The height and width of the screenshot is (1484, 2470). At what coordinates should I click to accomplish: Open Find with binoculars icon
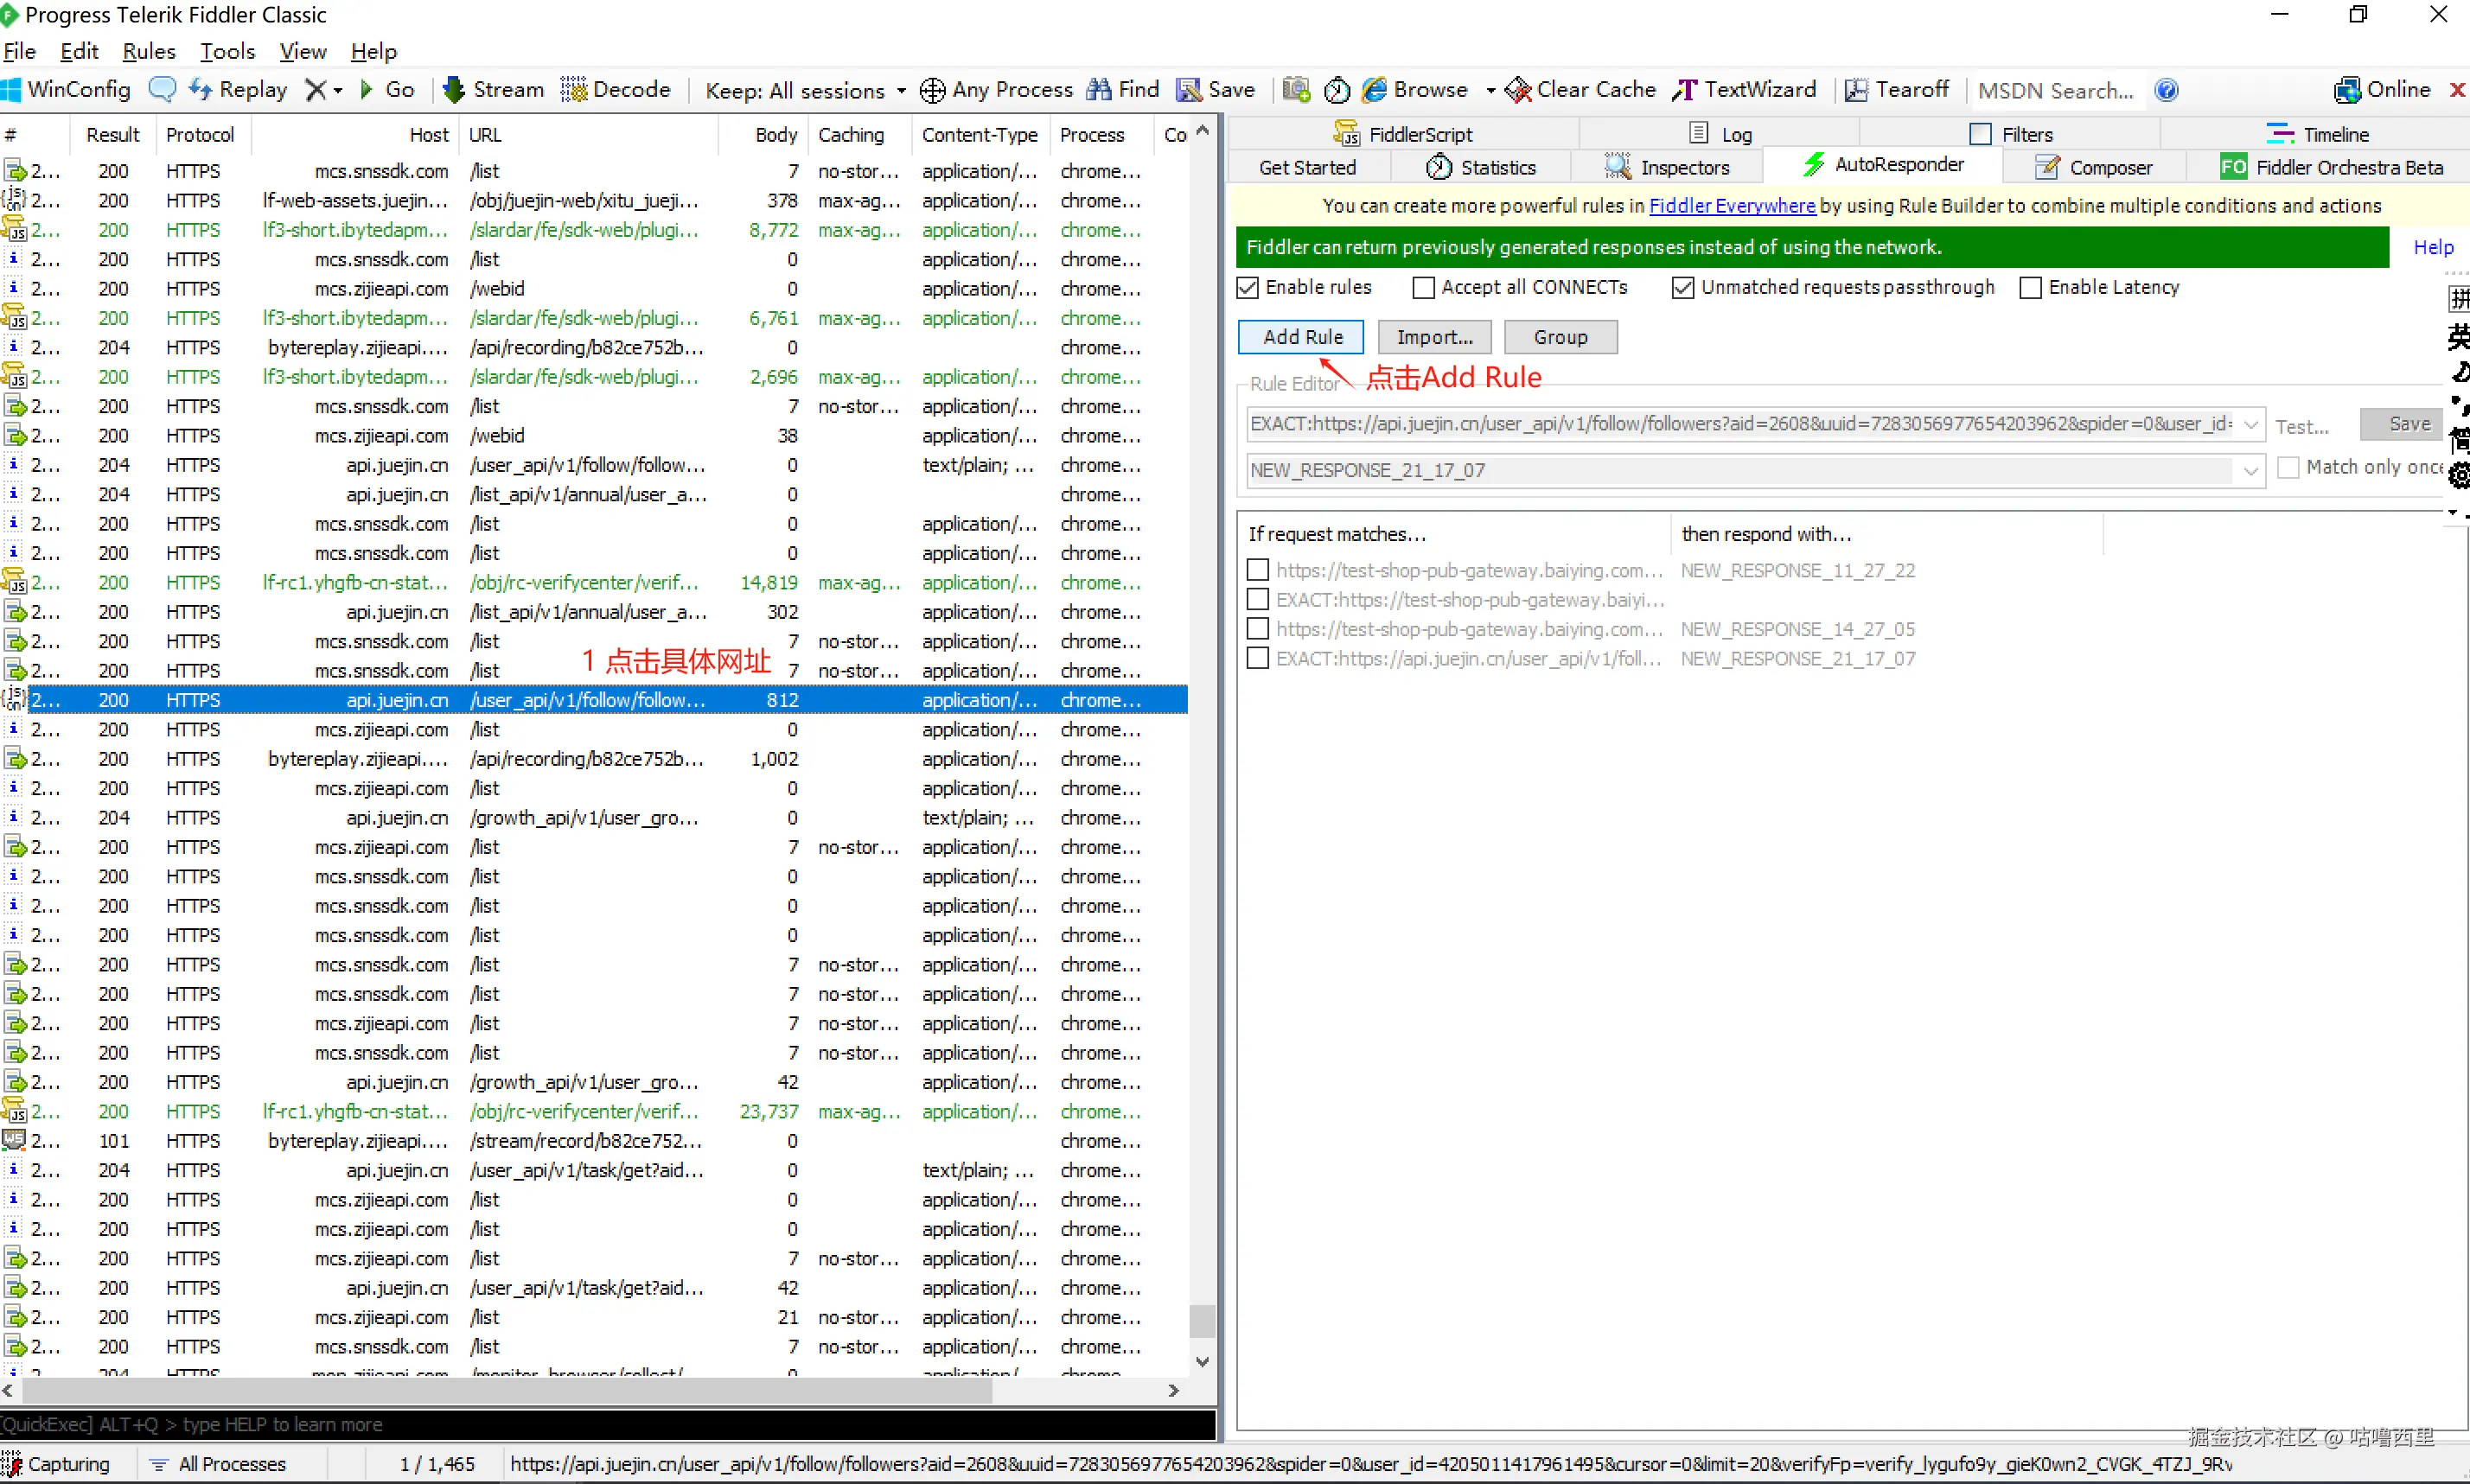pos(1099,90)
